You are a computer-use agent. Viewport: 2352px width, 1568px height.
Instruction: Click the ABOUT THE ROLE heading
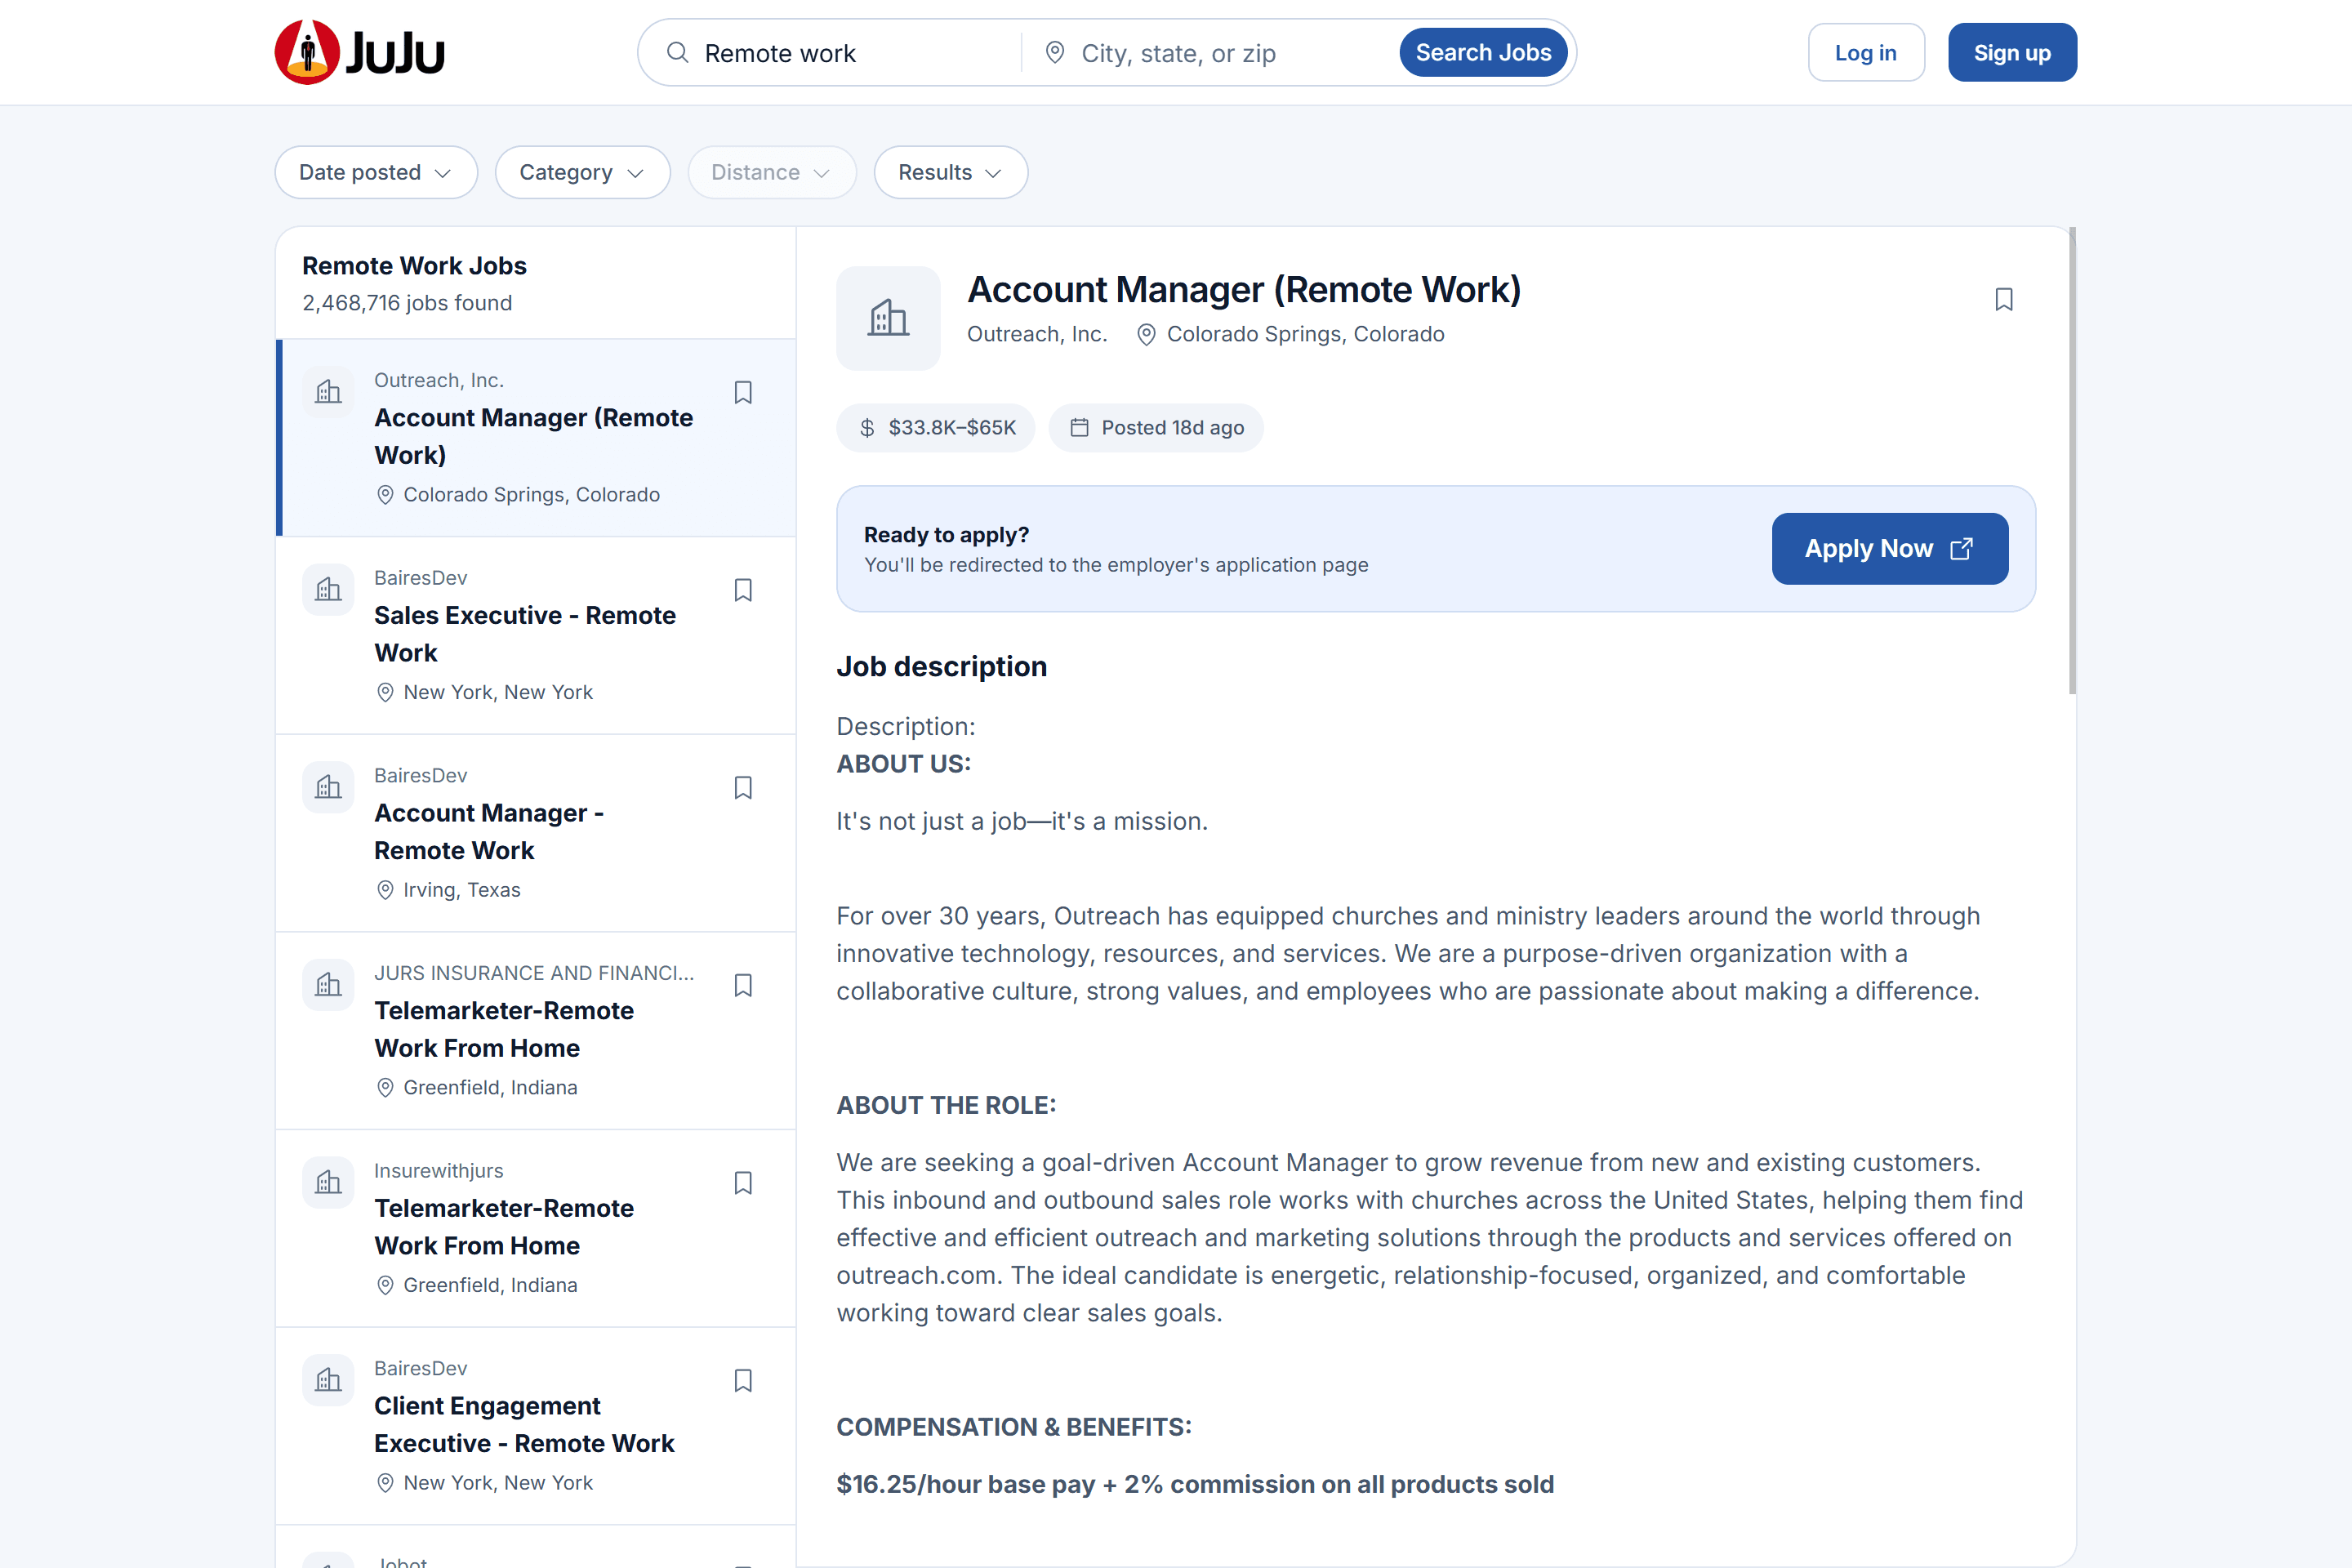click(946, 1105)
